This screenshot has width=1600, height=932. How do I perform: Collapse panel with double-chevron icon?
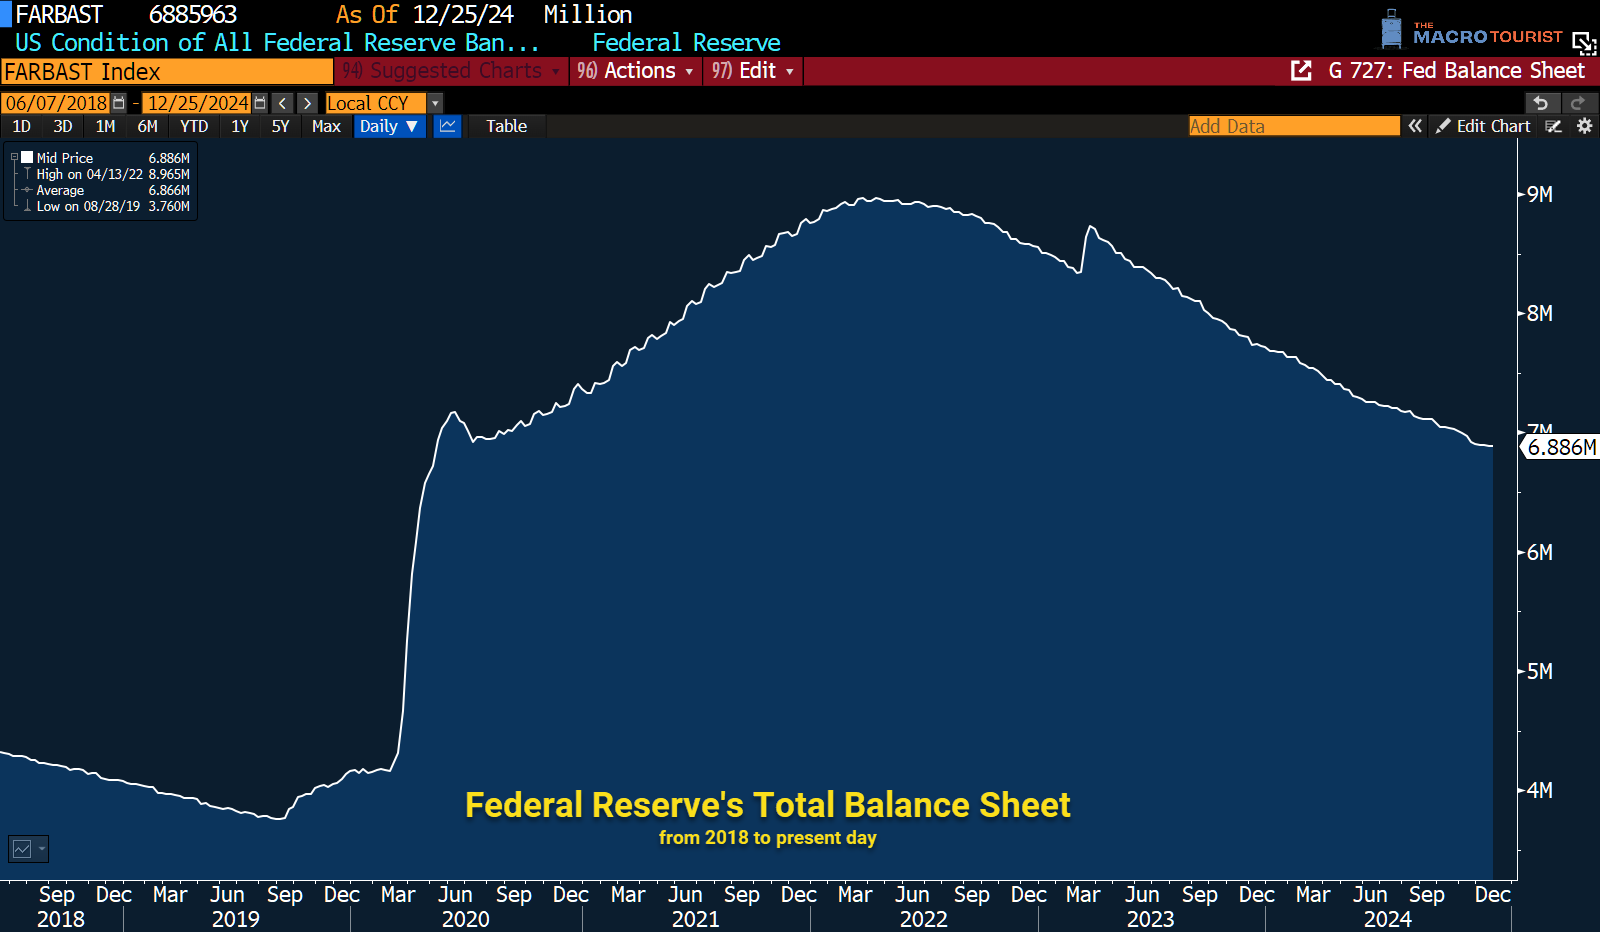tap(1415, 126)
